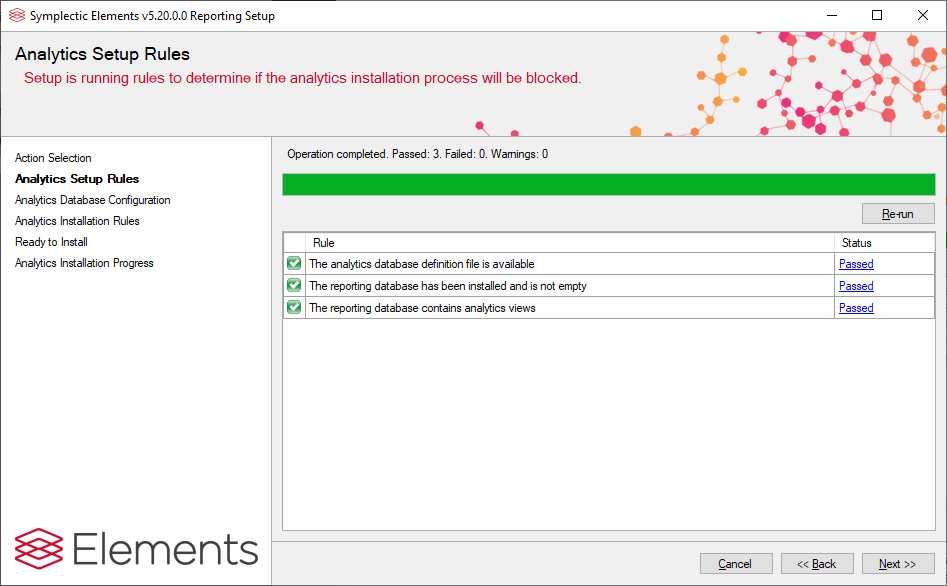Click green check icon for analytics views rule
947x586 pixels.
click(x=294, y=307)
